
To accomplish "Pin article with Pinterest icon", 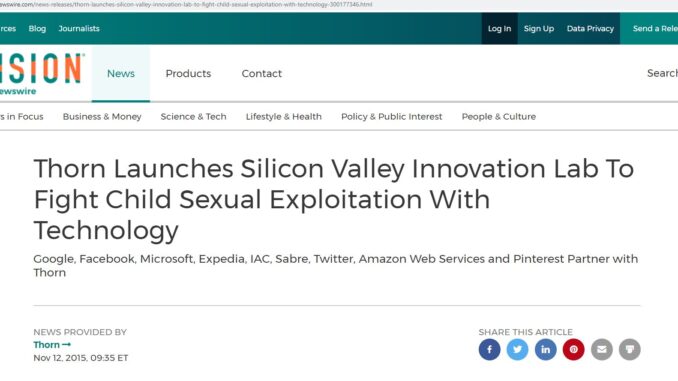I will point(573,349).
